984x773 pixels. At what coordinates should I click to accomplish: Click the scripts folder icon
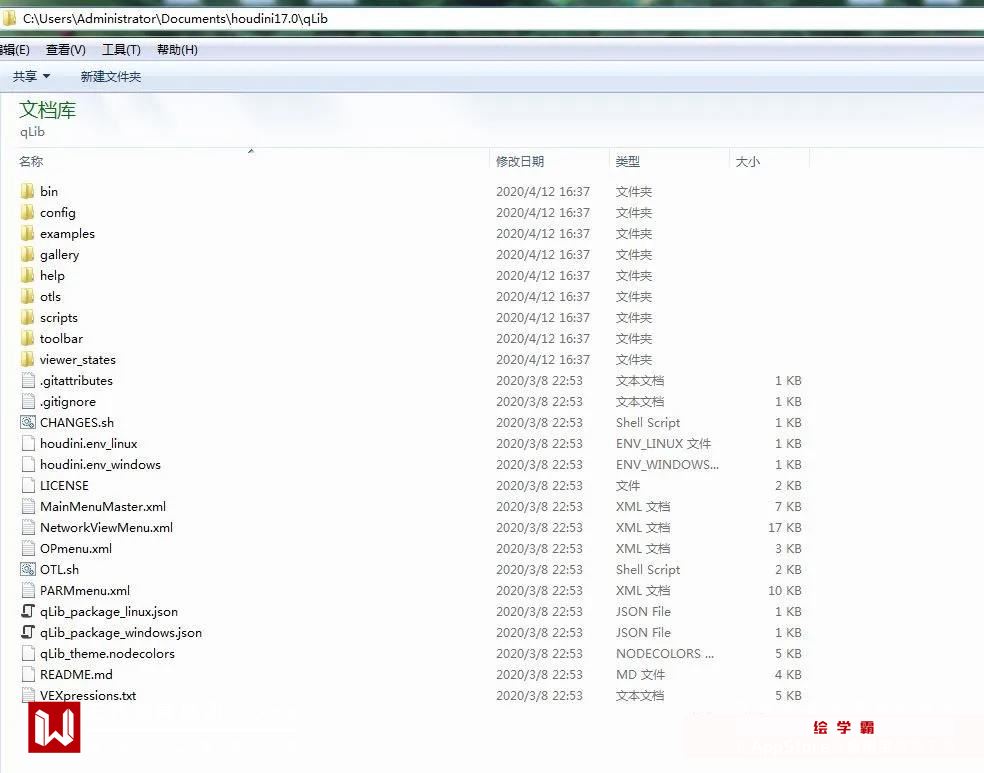(x=28, y=317)
